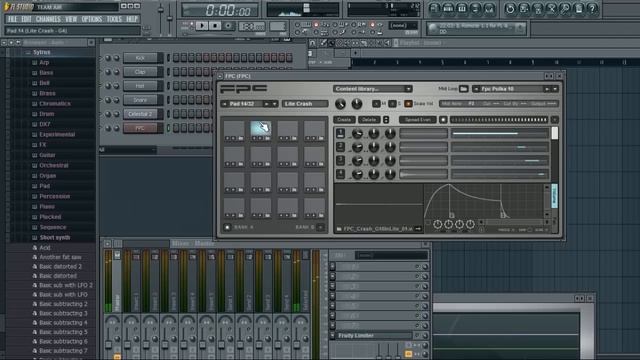640x360 pixels.
Task: Open the Snare channel button
Action: click(140, 100)
